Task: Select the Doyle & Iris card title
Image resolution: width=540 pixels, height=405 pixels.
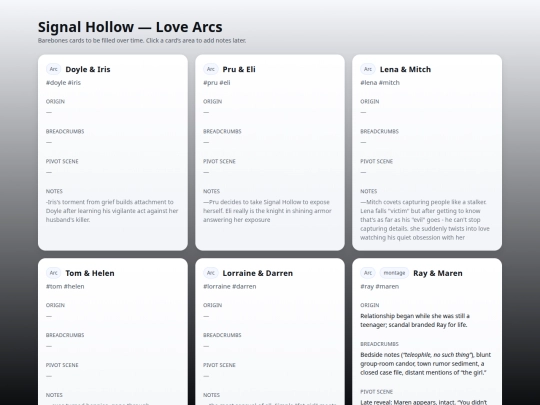Action: 88,69
